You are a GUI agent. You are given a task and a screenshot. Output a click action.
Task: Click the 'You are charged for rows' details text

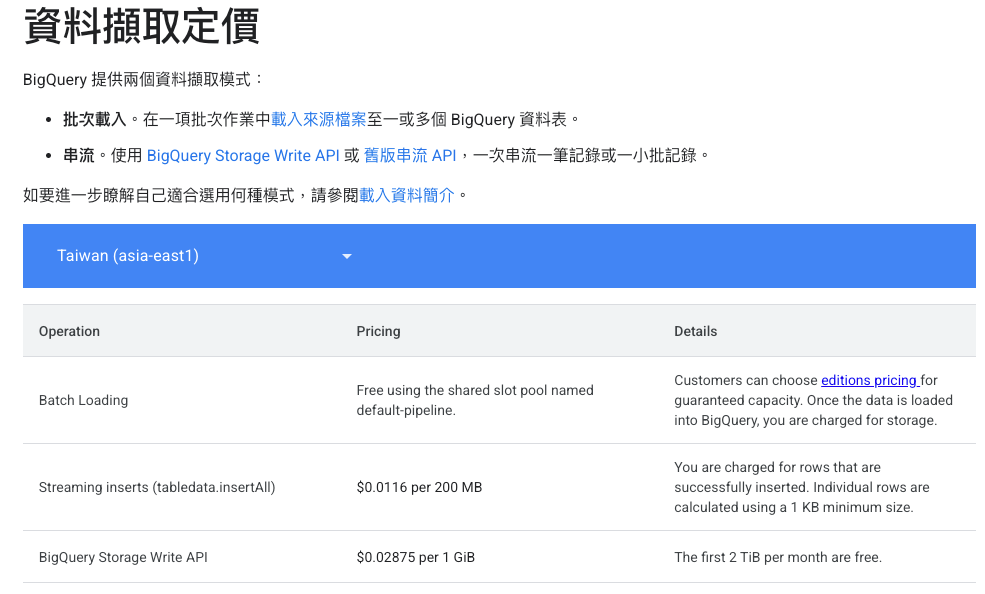coord(802,487)
